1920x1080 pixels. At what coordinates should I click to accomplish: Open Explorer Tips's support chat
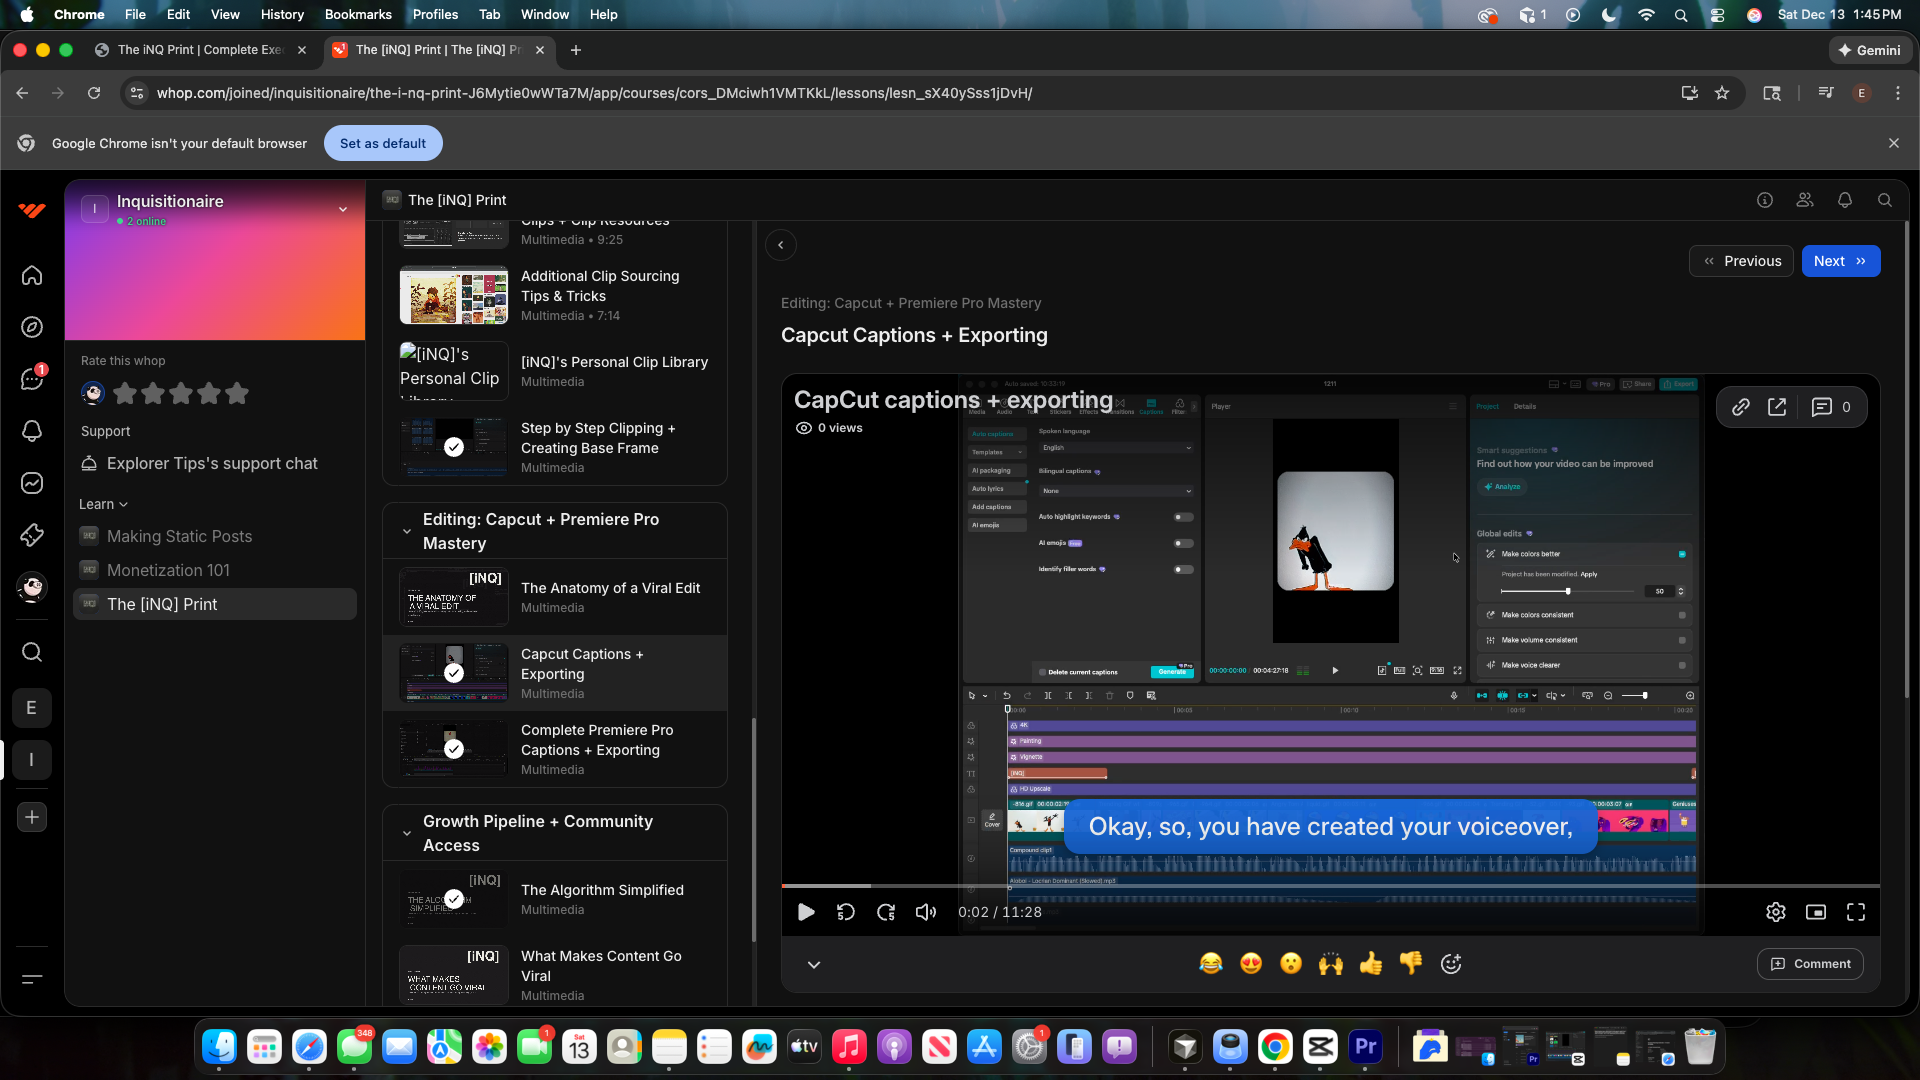212,463
